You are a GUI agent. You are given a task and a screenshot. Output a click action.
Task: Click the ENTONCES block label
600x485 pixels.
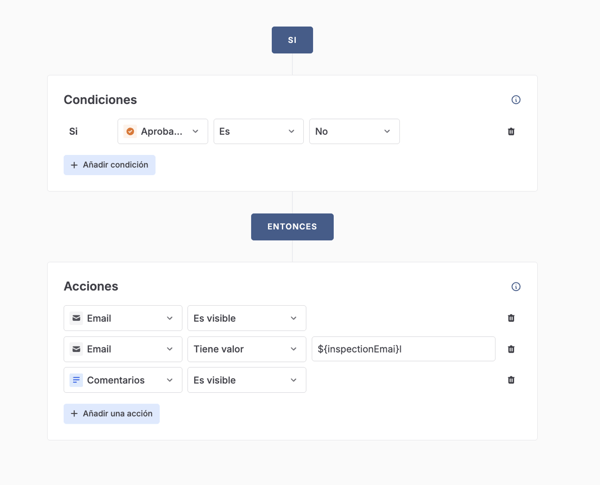pyautogui.click(x=292, y=227)
